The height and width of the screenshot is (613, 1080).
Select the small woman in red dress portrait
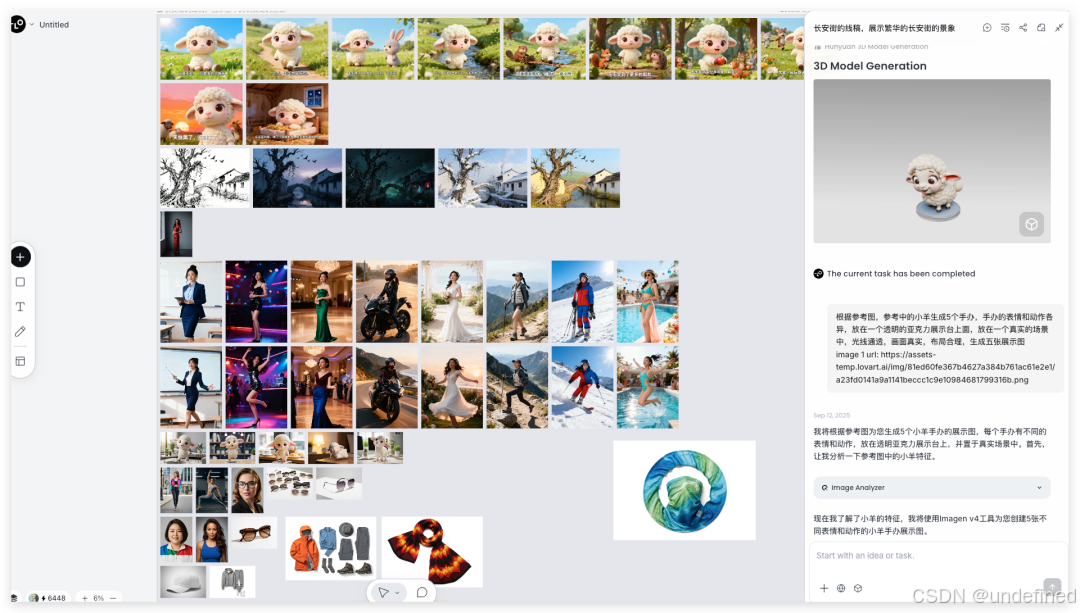176,234
